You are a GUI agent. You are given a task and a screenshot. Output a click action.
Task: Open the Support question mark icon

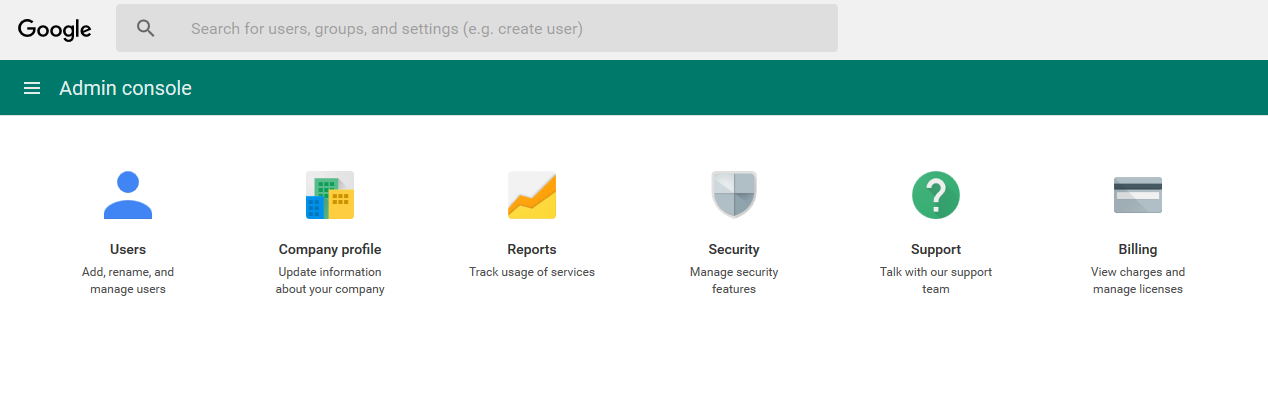click(936, 195)
